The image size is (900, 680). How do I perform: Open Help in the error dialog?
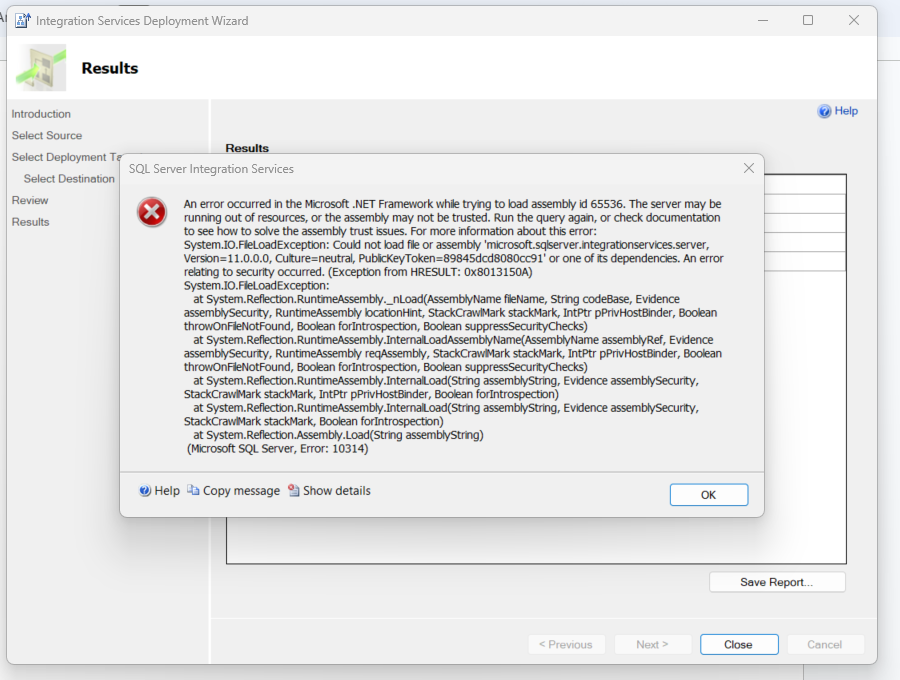[x=160, y=491]
